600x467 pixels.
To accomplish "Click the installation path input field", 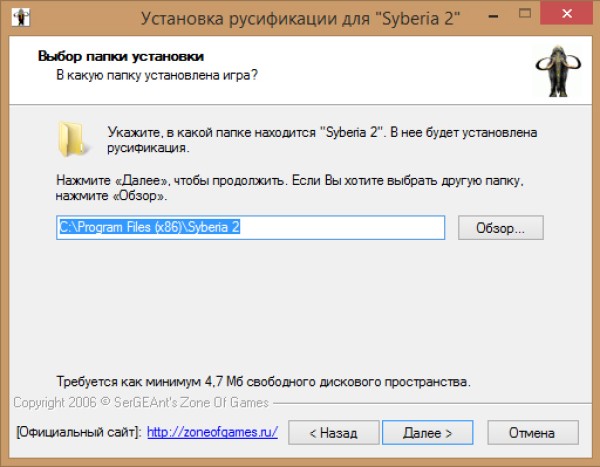I will click(x=251, y=228).
